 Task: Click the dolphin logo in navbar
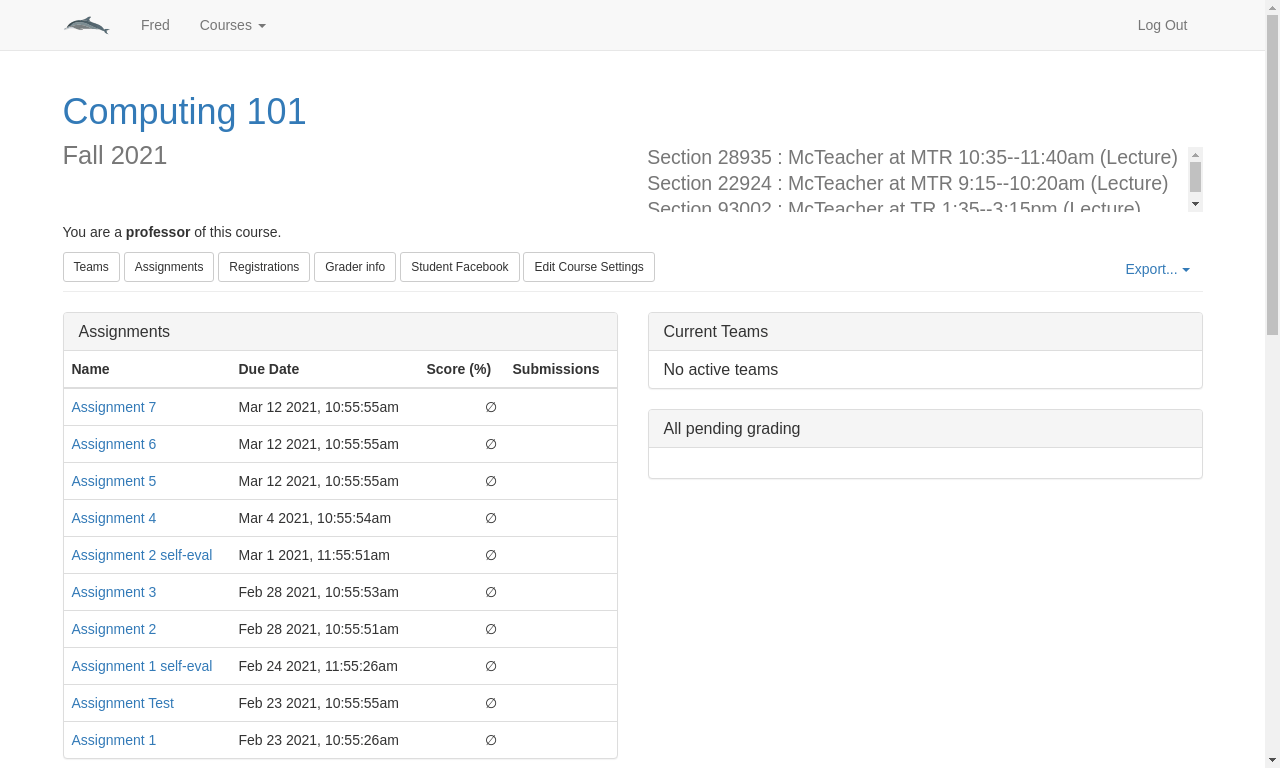click(87, 25)
